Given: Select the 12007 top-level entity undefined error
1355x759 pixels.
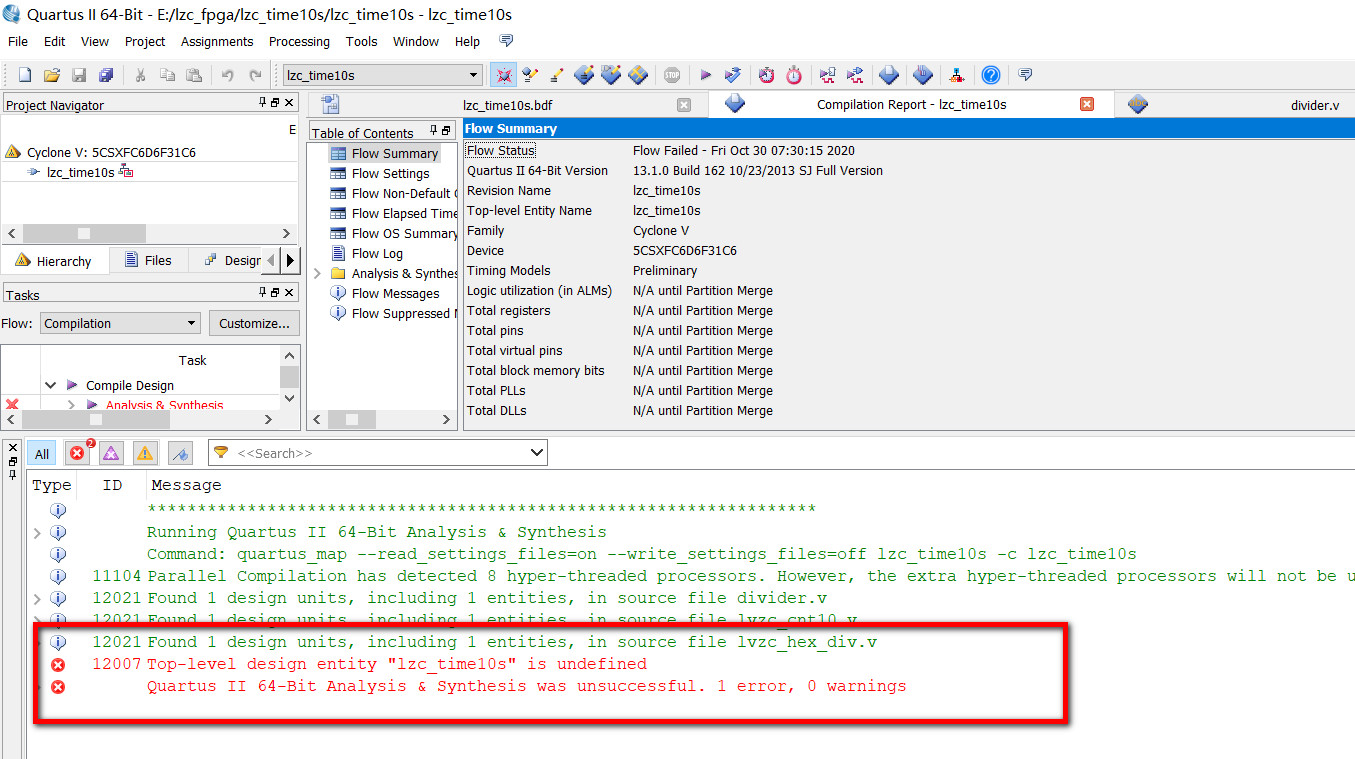Looking at the screenshot, I should pos(397,664).
